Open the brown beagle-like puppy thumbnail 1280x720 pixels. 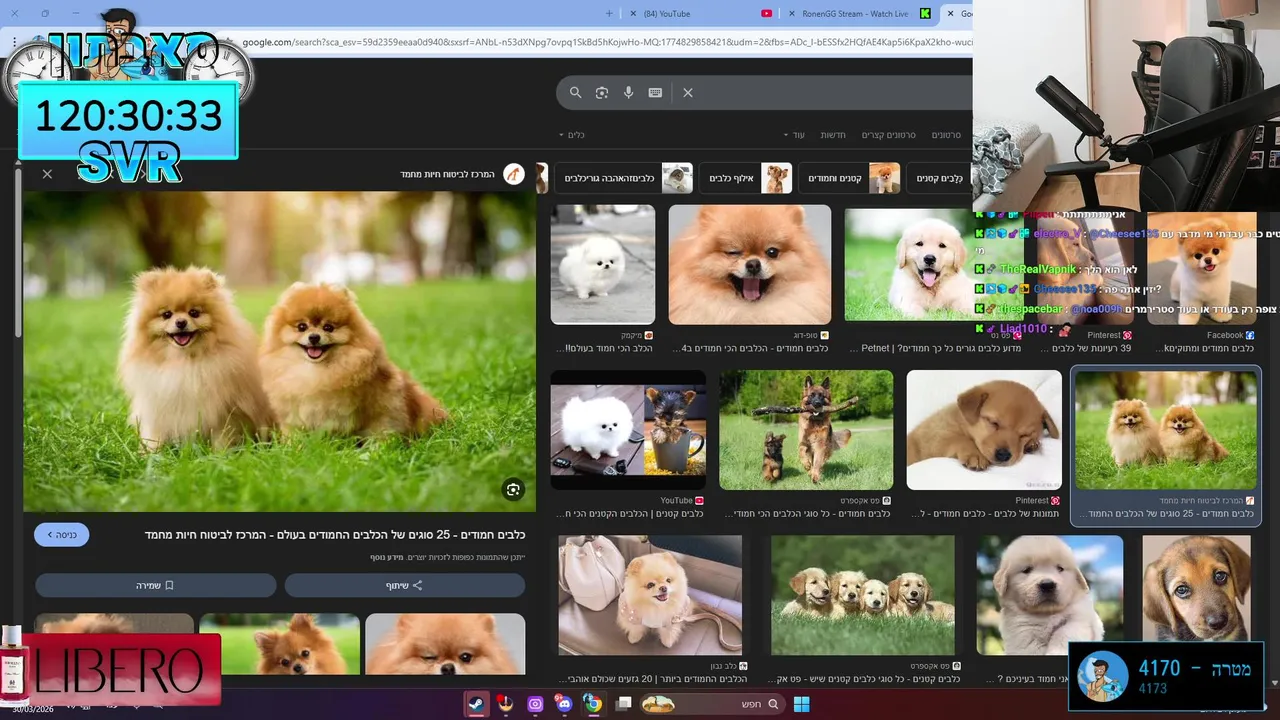point(1196,588)
